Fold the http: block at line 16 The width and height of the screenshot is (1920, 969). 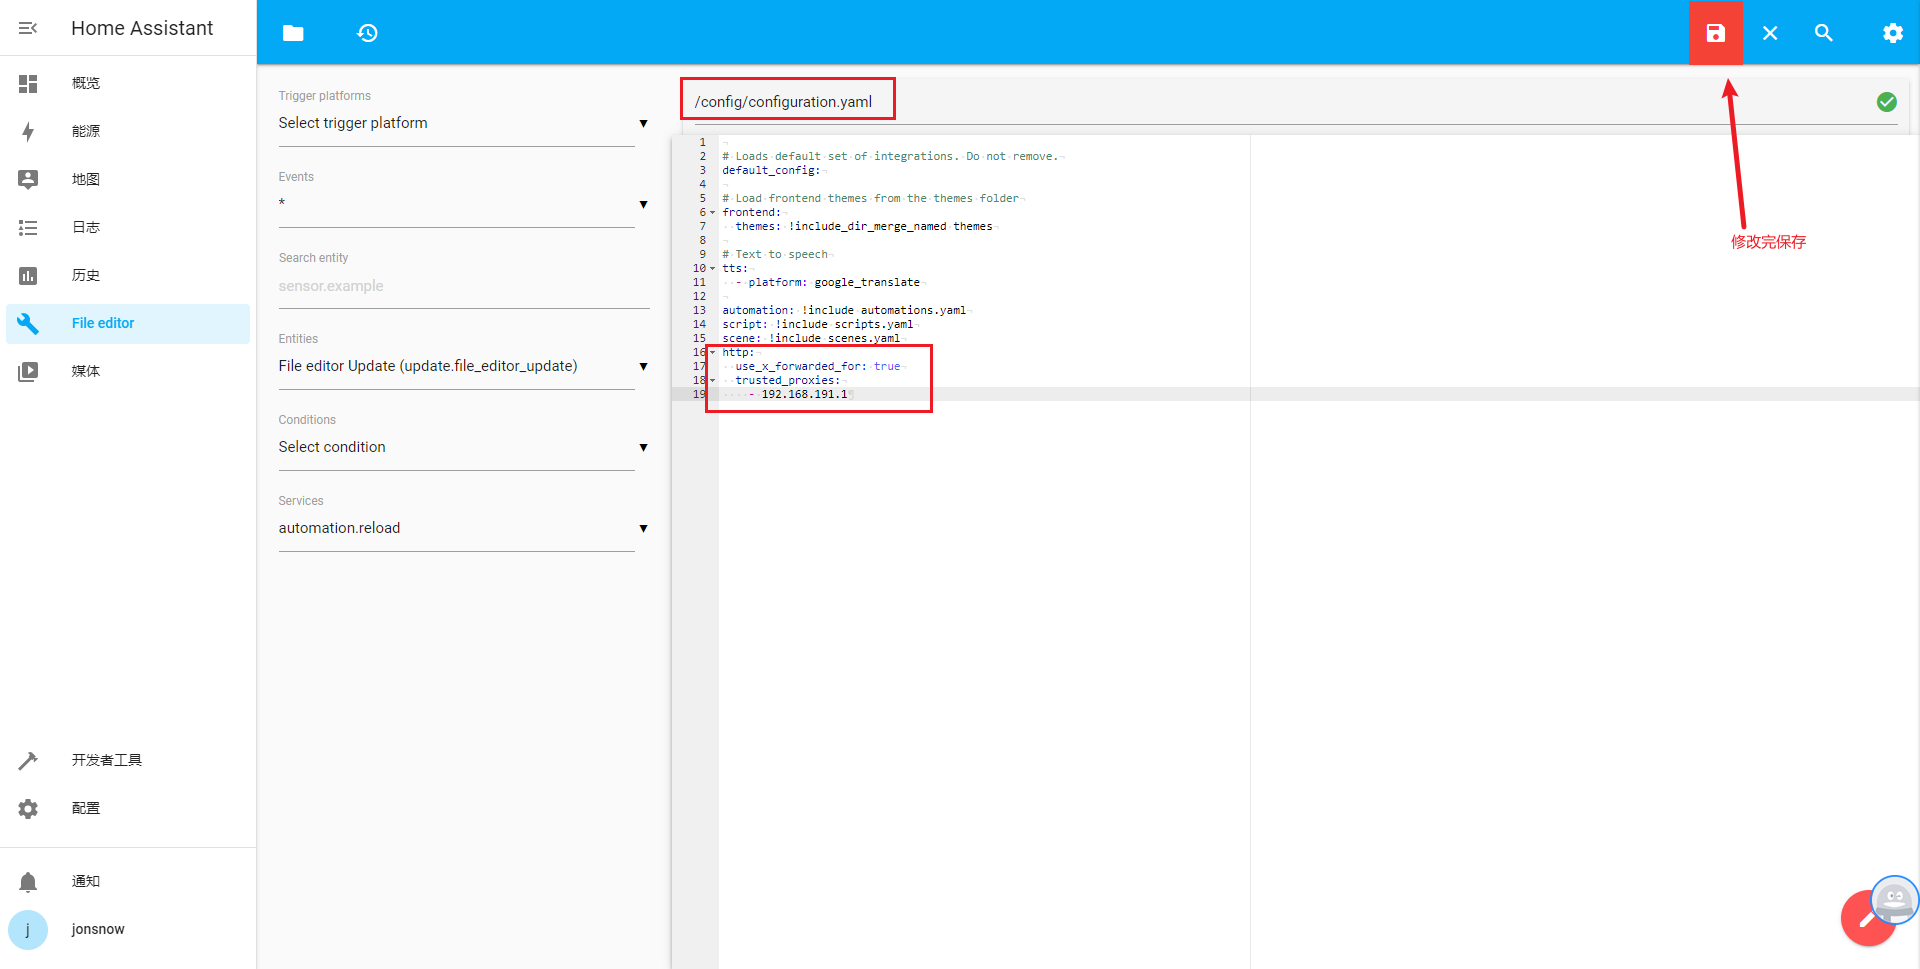(712, 353)
